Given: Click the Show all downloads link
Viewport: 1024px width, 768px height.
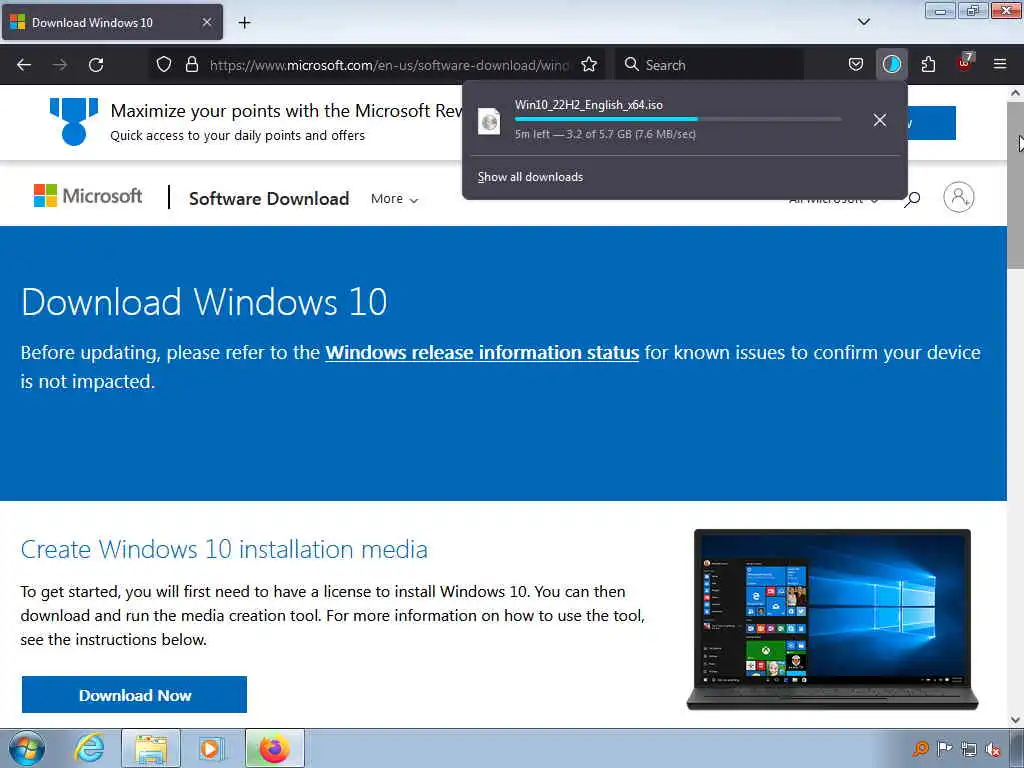Looking at the screenshot, I should [x=530, y=177].
